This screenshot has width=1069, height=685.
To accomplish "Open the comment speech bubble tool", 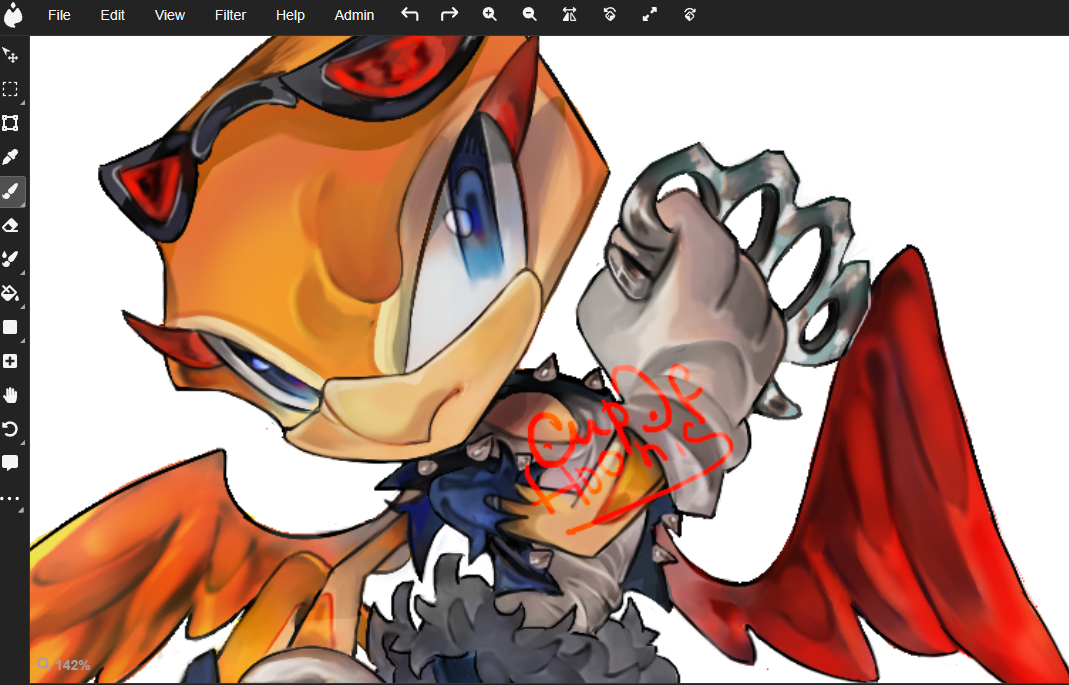I will point(11,463).
